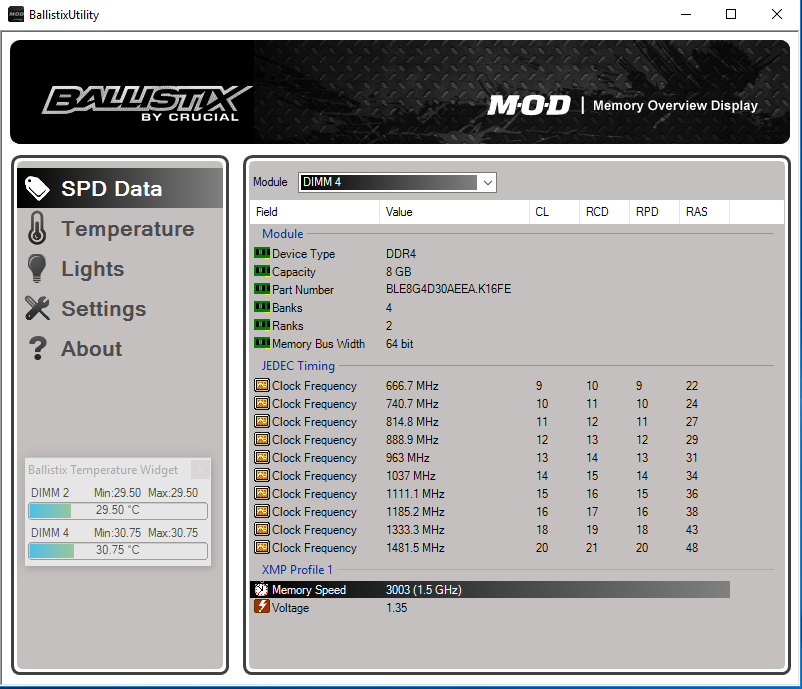Click the DIMM 2 temperature bar
The height and width of the screenshot is (689, 802).
118,510
